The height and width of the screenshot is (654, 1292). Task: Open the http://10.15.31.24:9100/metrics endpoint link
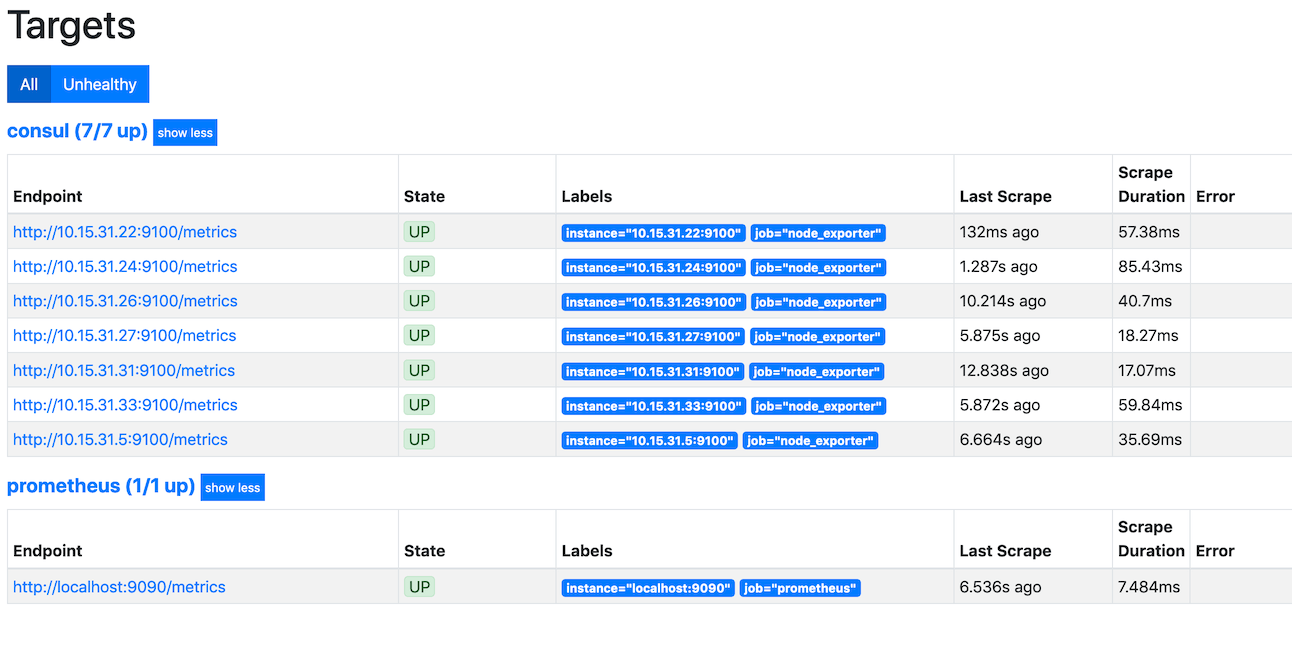click(124, 266)
